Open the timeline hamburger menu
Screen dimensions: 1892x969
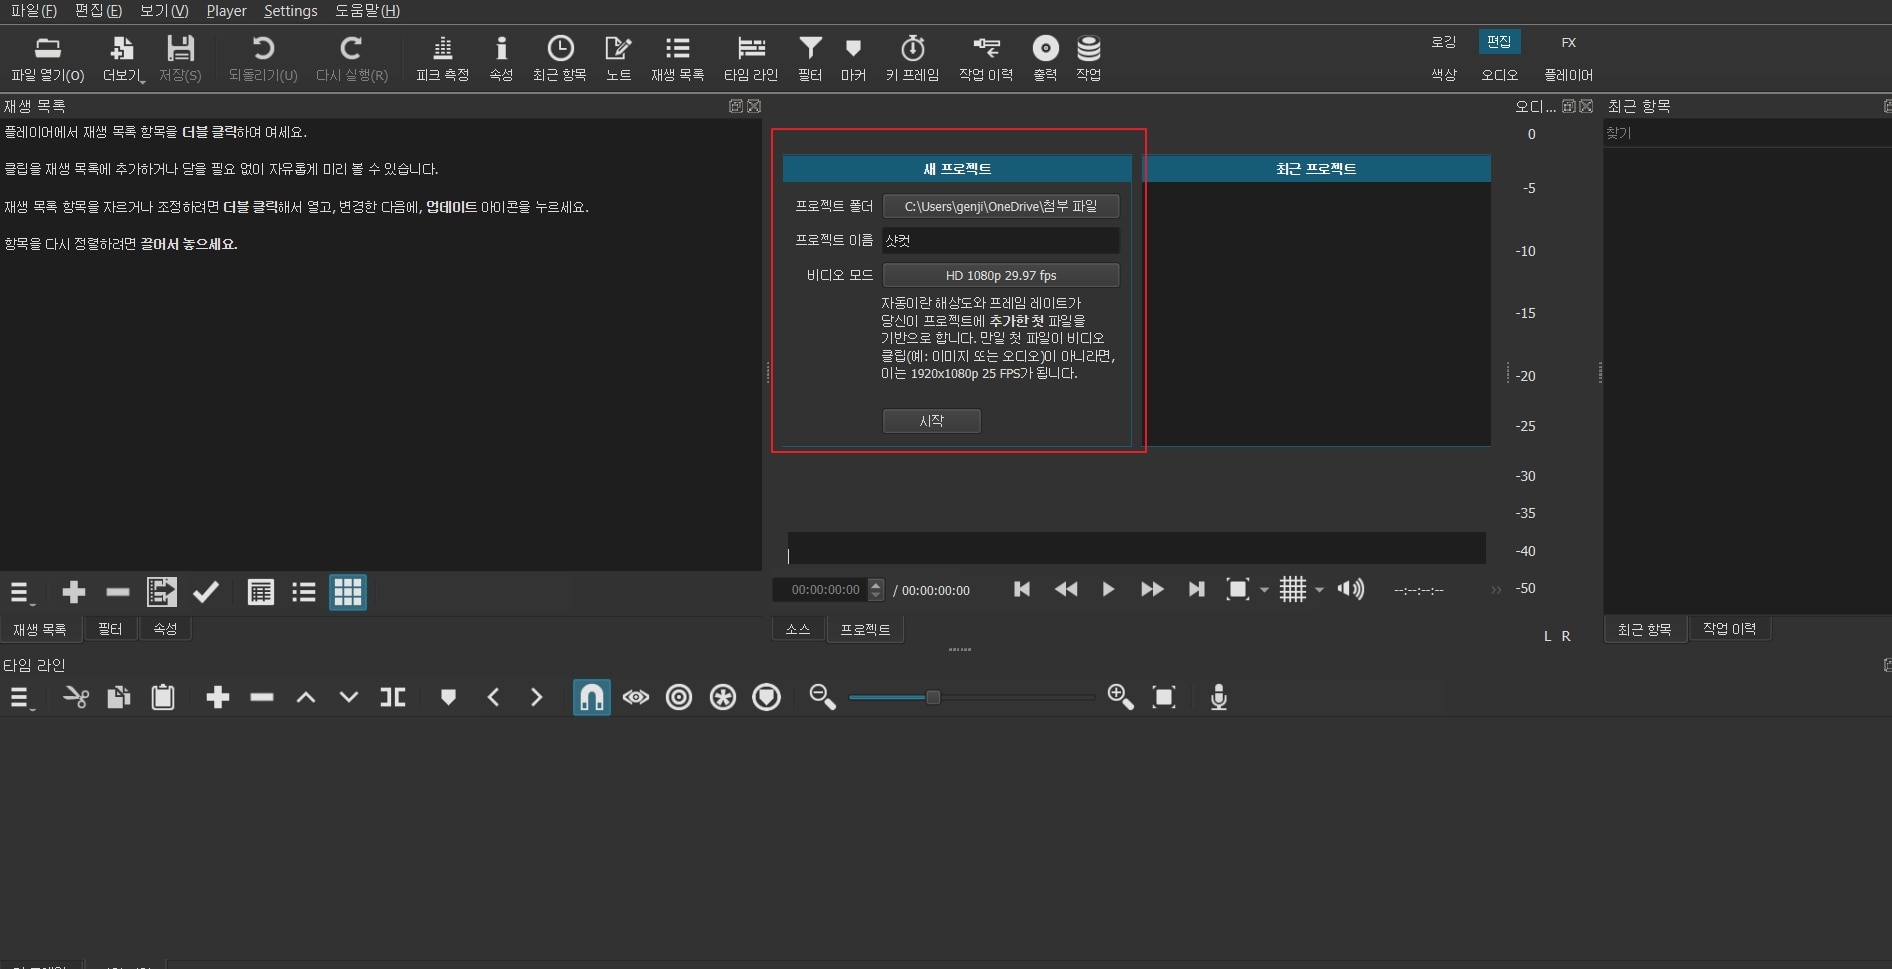(x=22, y=698)
